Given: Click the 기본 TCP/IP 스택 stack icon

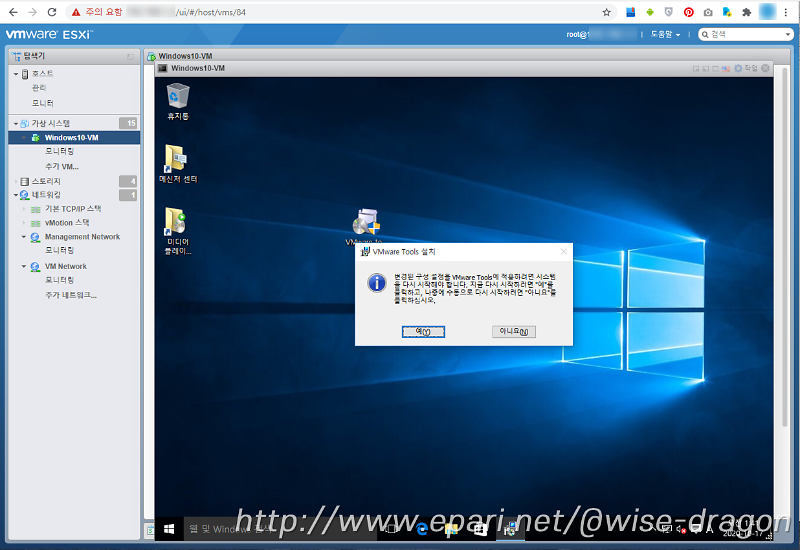Looking at the screenshot, I should coord(36,209).
